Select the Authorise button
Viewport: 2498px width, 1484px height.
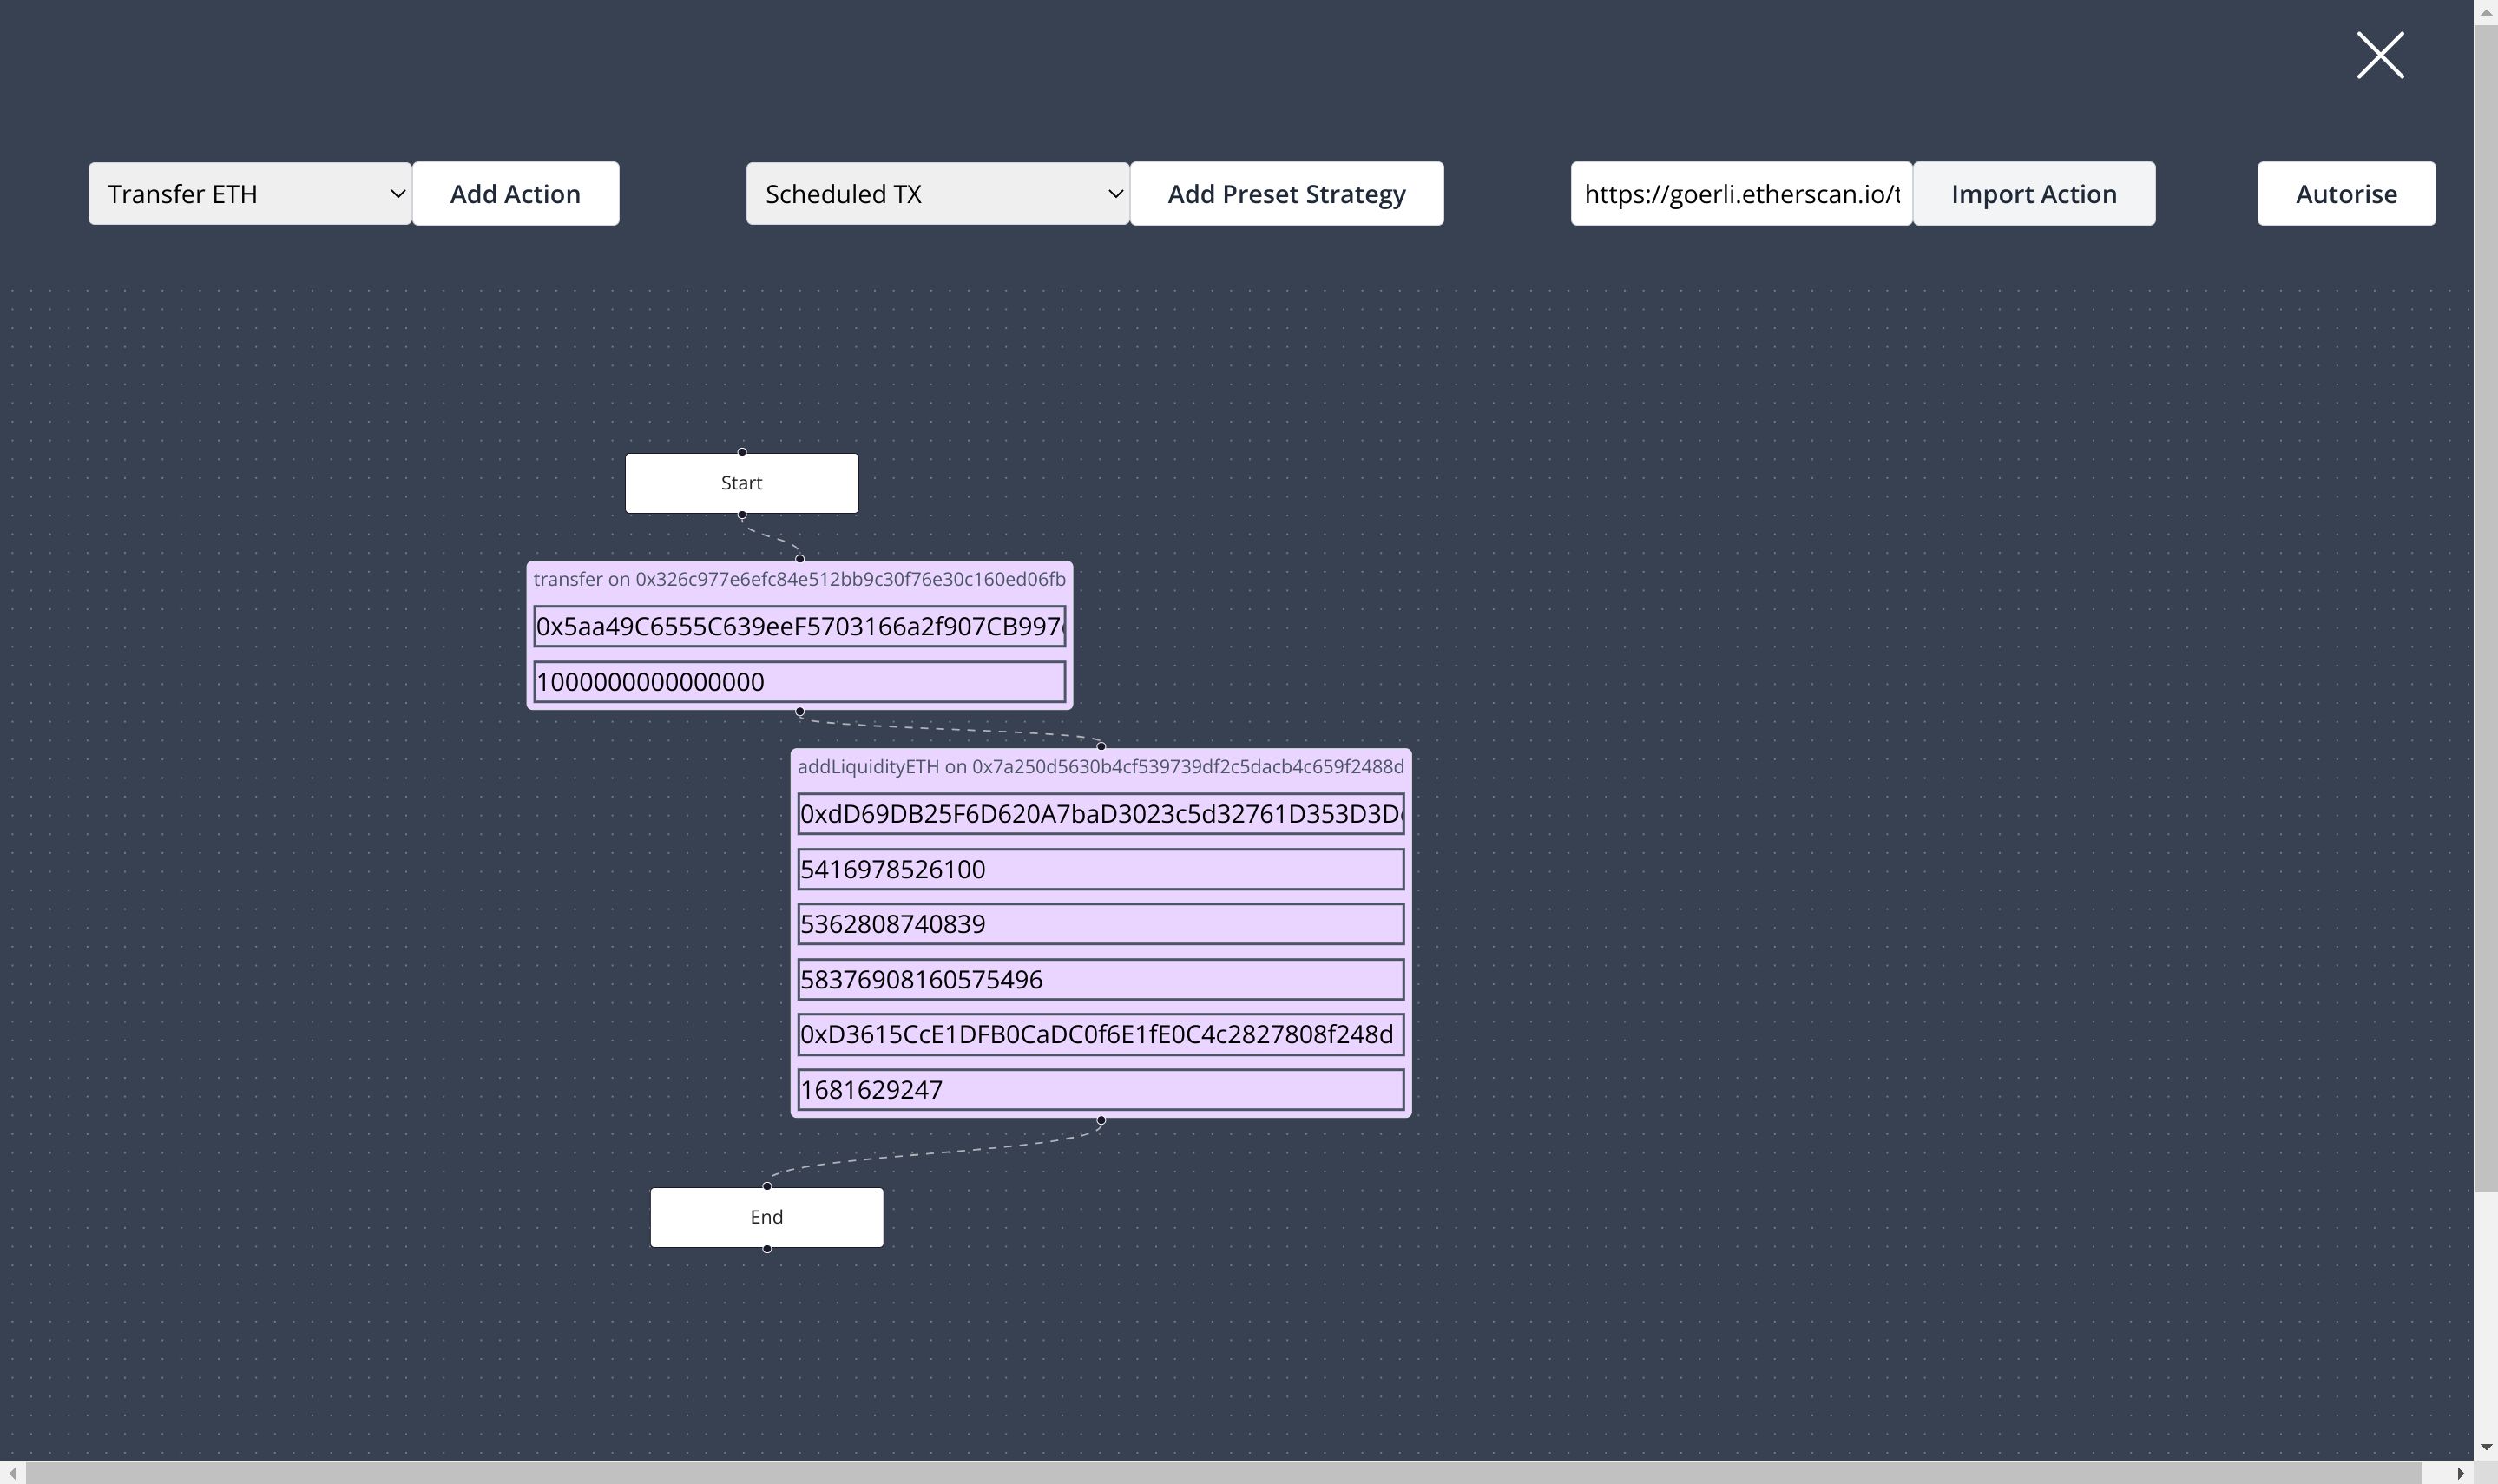pyautogui.click(x=2346, y=193)
